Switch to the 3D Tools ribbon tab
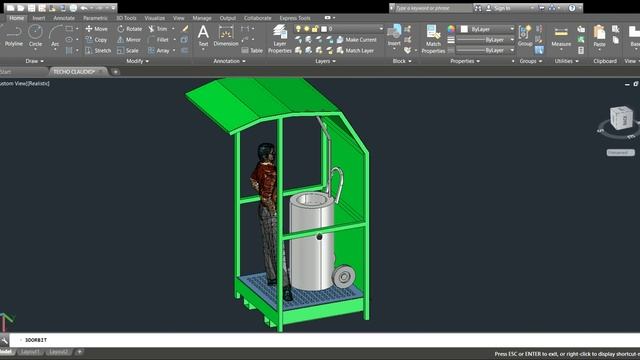This screenshot has width=640, height=360. tap(126, 18)
